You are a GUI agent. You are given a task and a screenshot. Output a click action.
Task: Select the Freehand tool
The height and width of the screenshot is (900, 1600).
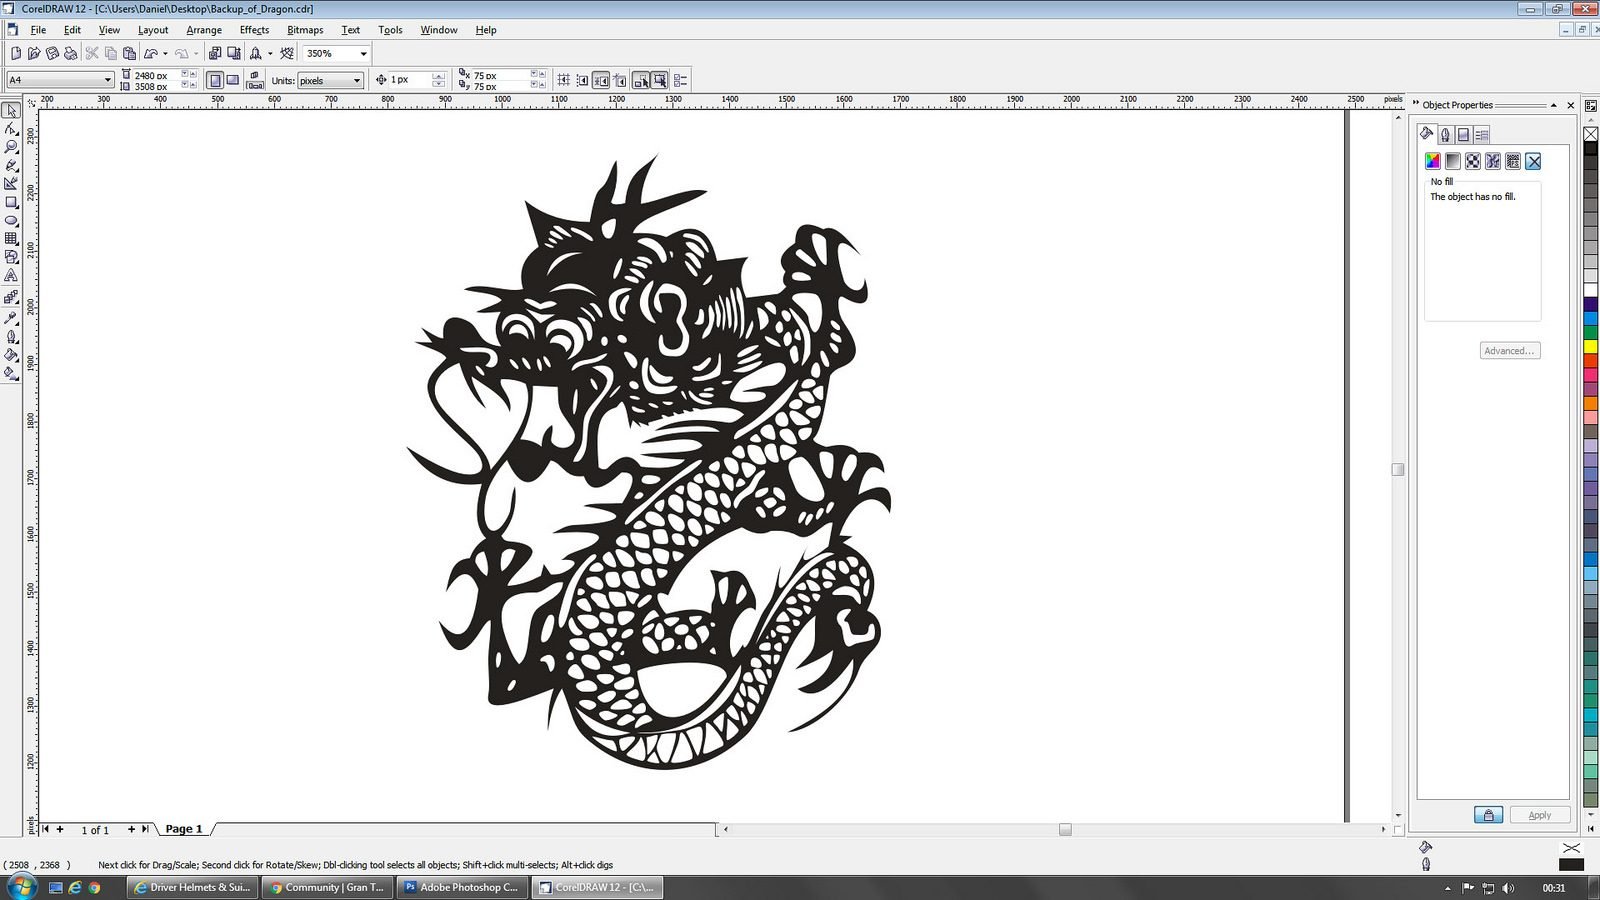tap(11, 165)
